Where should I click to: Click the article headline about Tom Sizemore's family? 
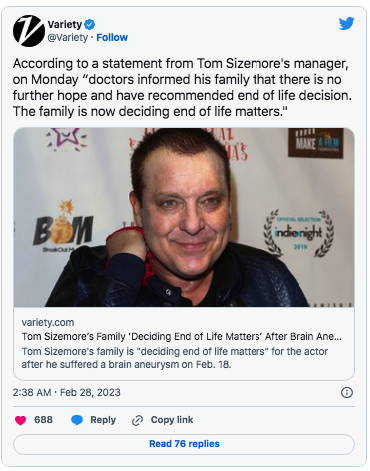pyautogui.click(x=182, y=336)
